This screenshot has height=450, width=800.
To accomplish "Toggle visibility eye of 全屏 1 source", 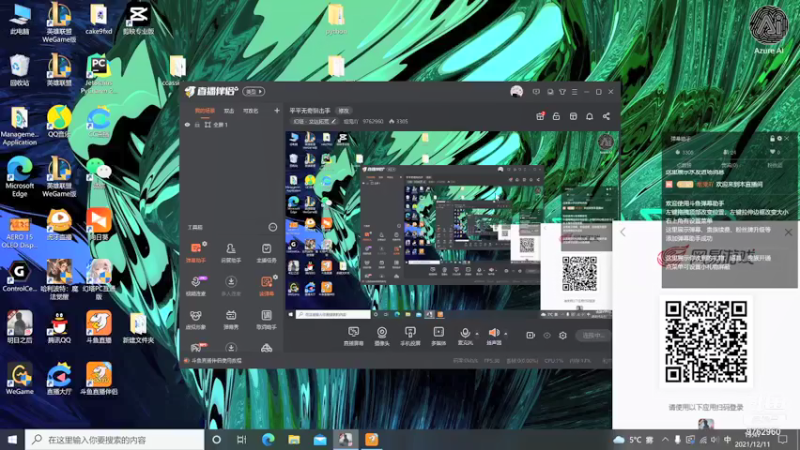I will click(187, 124).
